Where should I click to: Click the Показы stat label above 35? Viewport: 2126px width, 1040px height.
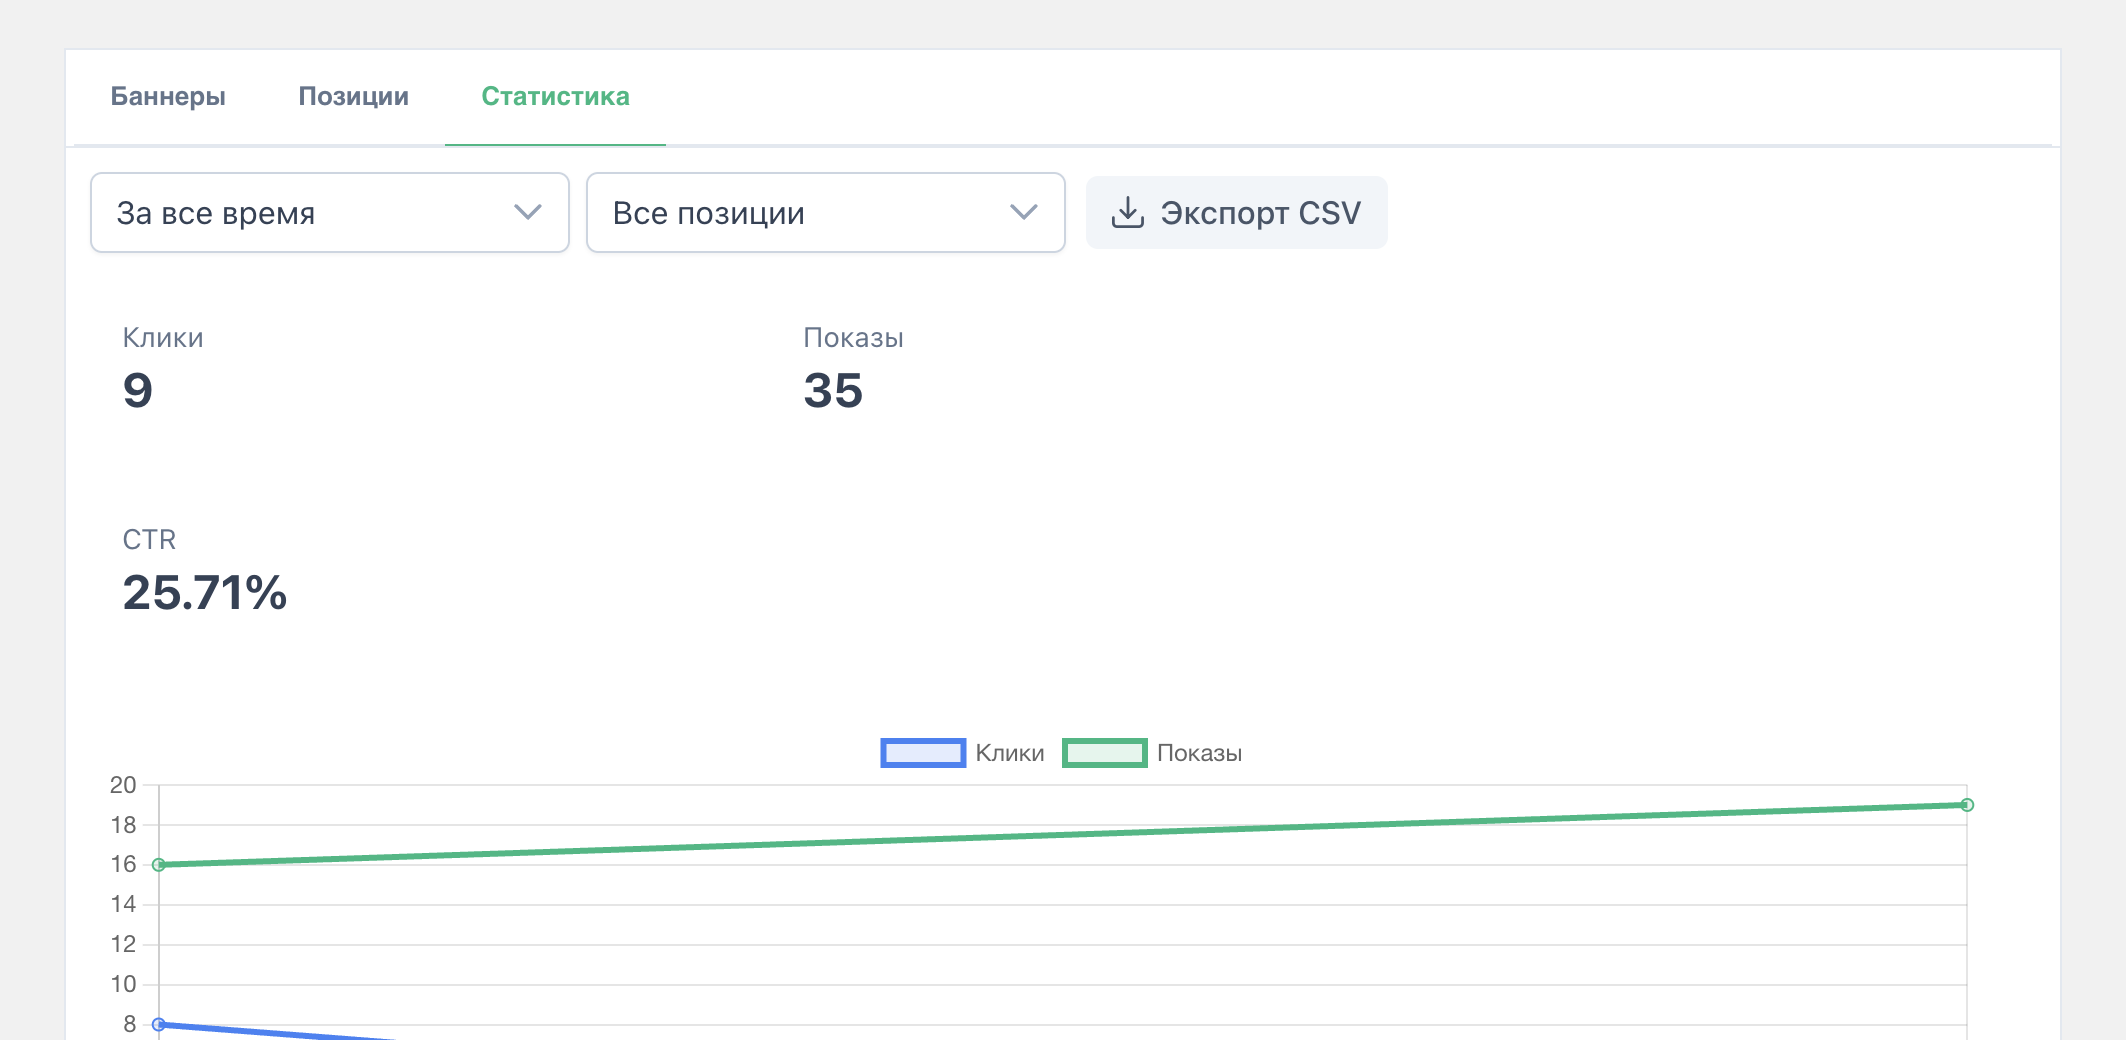coord(854,338)
